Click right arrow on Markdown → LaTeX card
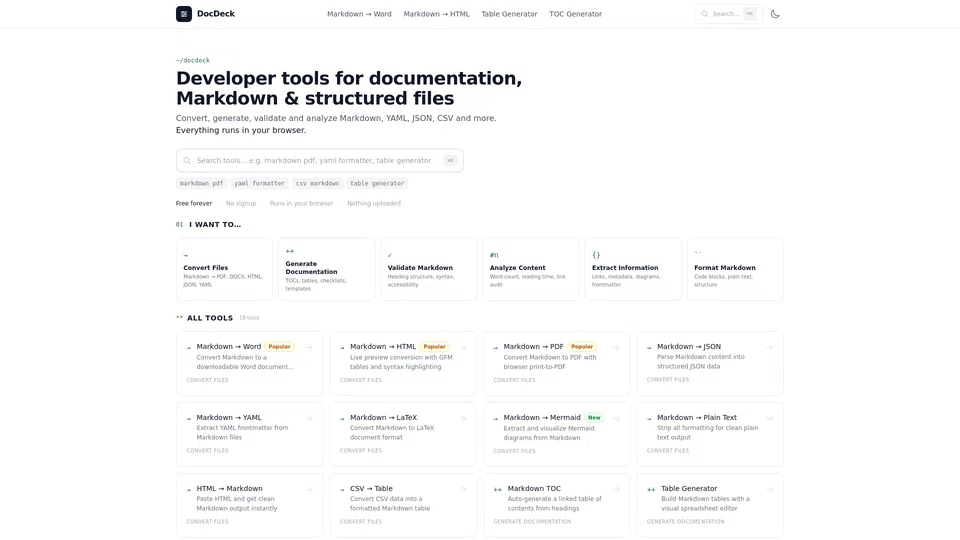The height and width of the screenshot is (540, 960). click(463, 418)
